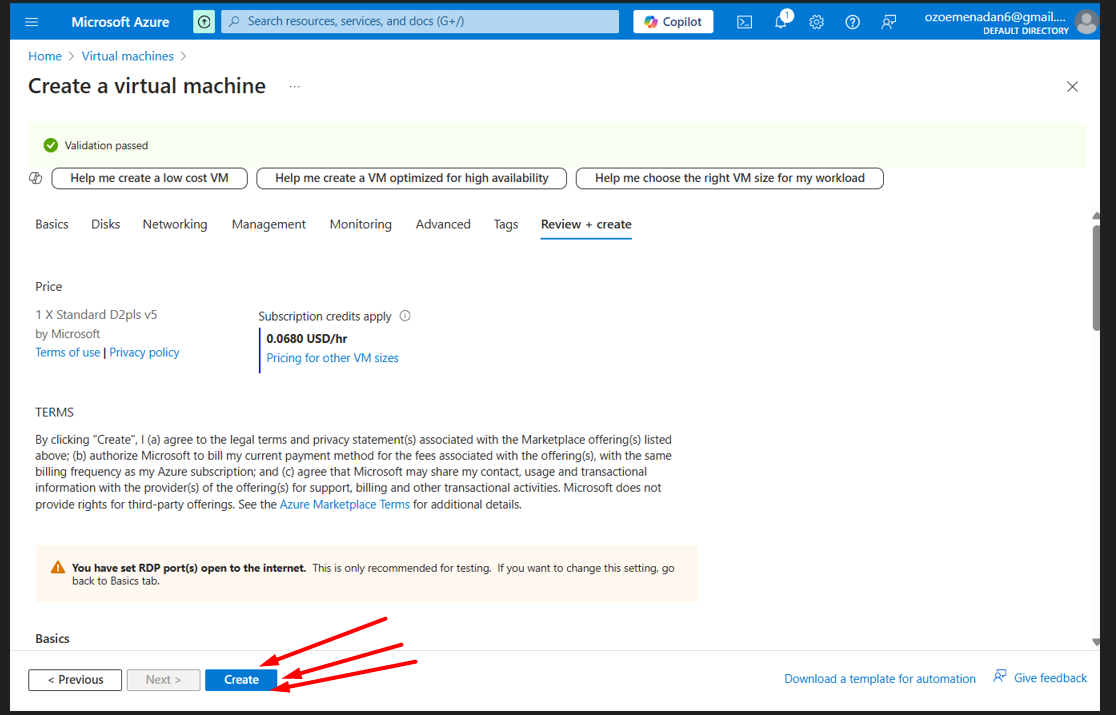Image resolution: width=1116 pixels, height=715 pixels.
Task: Open the Terms of use link
Action: tap(68, 352)
